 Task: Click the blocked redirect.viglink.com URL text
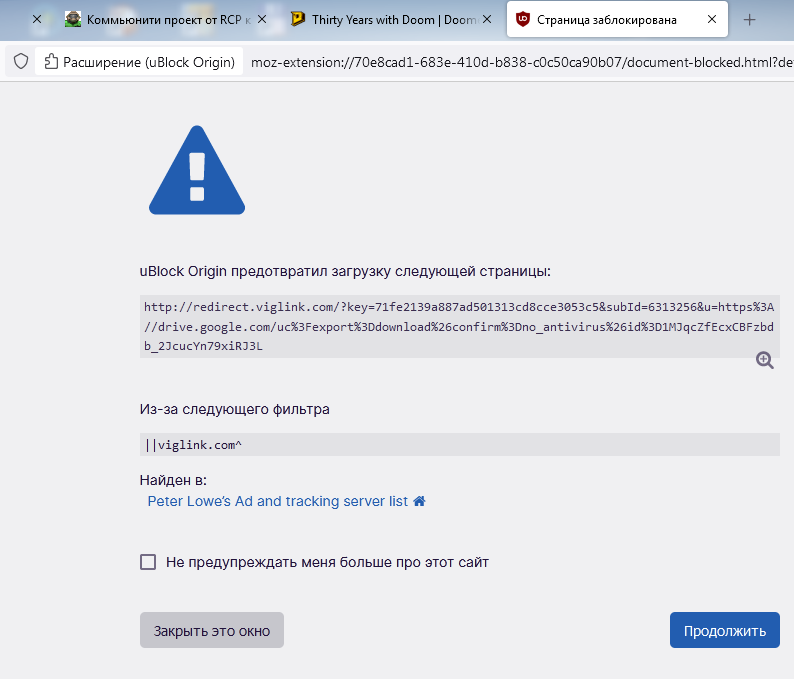click(x=459, y=327)
